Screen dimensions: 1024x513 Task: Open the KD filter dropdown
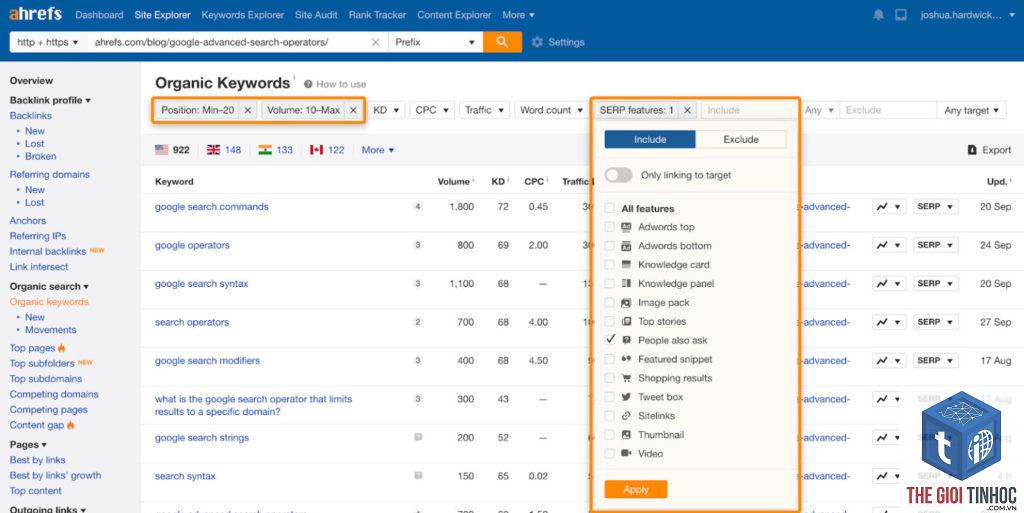pos(386,110)
